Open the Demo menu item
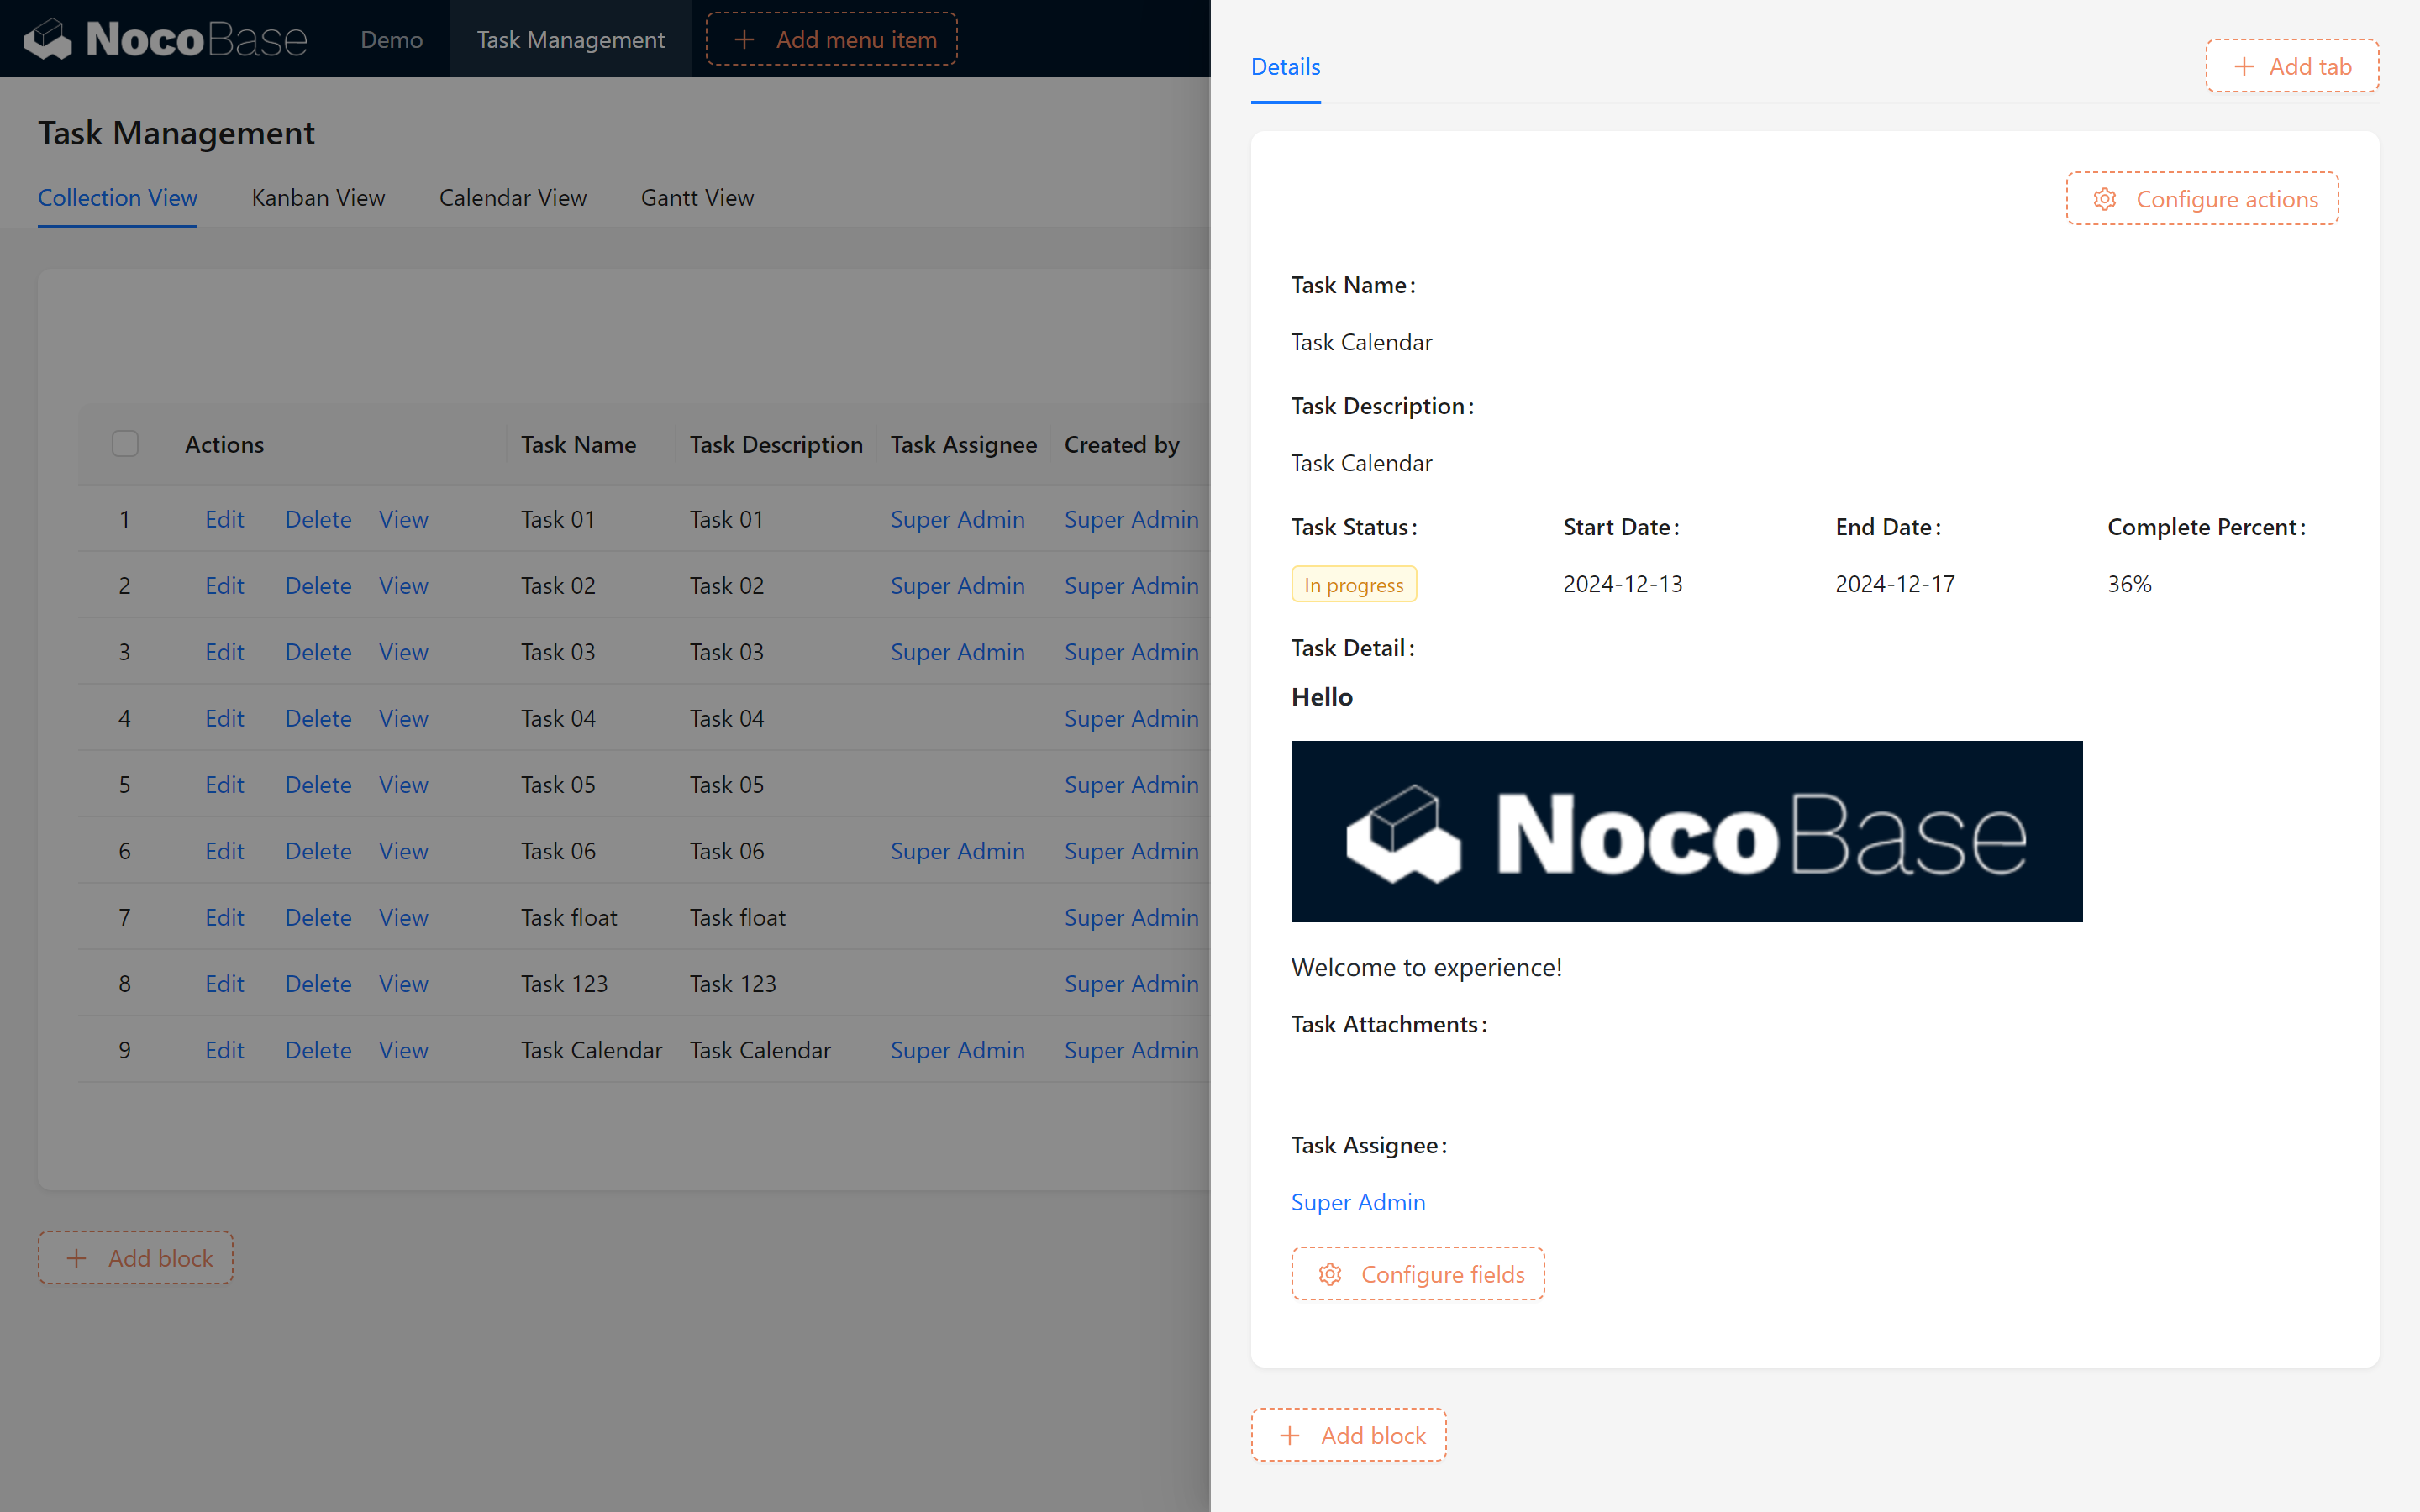This screenshot has height=1512, width=2420. click(x=391, y=40)
